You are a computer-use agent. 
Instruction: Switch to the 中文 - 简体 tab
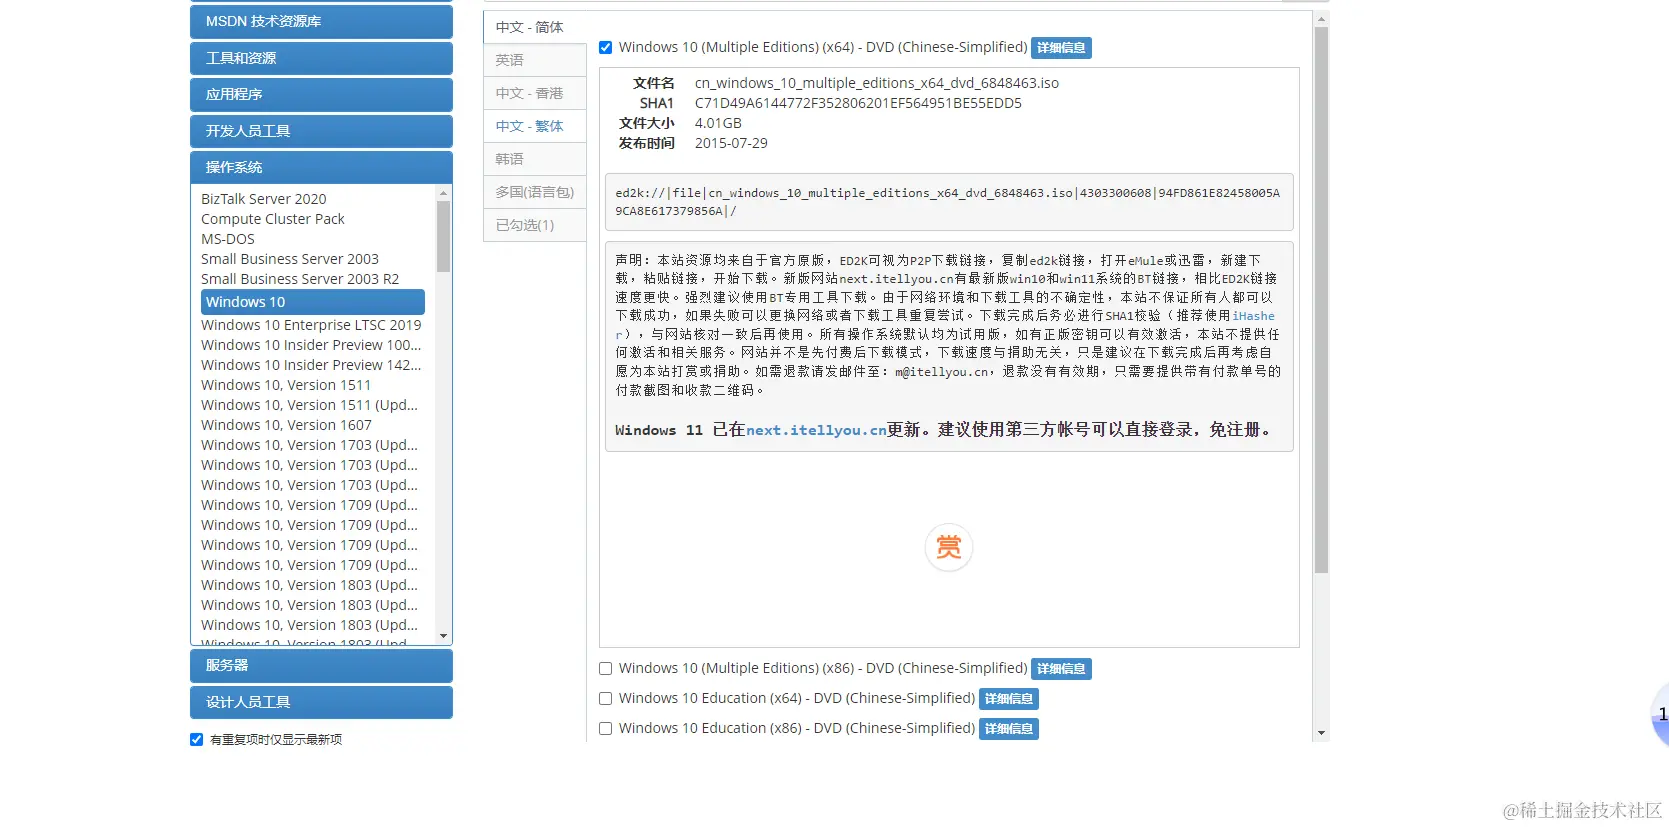click(534, 27)
